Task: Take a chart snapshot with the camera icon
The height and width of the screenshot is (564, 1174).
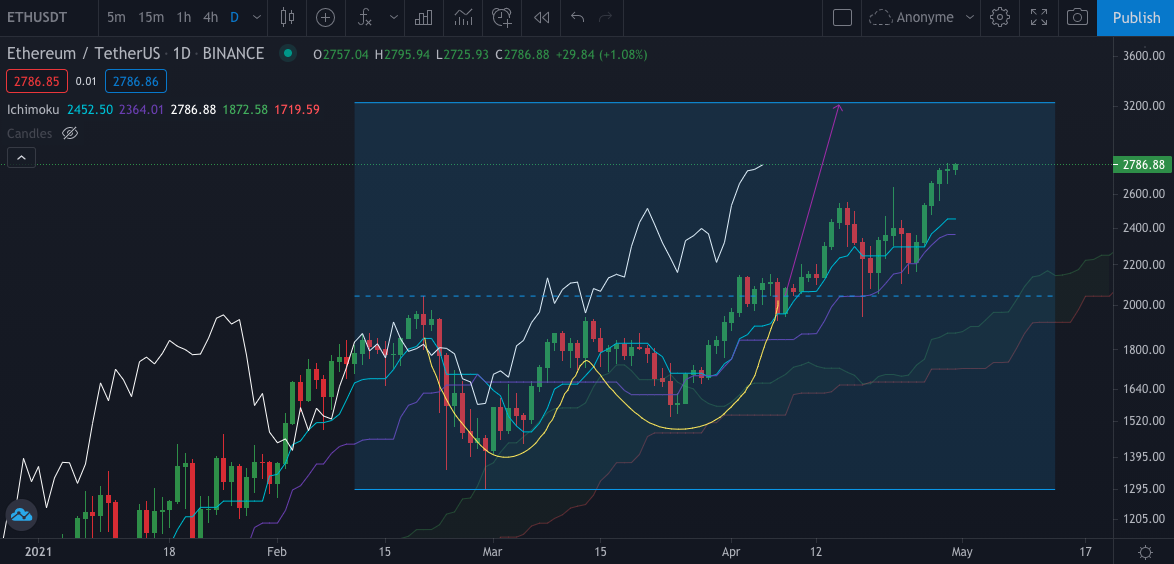Action: [x=1077, y=17]
